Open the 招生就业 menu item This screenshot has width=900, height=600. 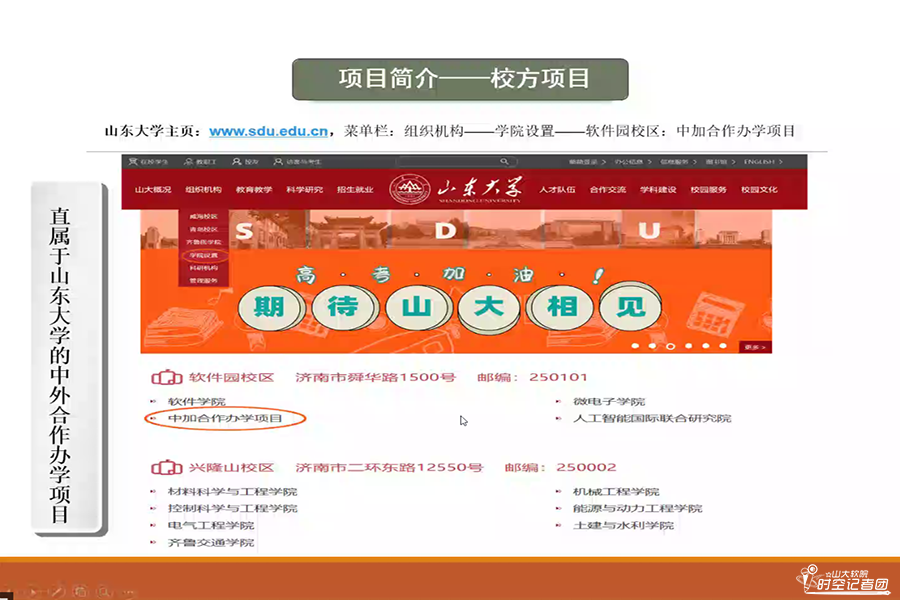click(x=354, y=189)
